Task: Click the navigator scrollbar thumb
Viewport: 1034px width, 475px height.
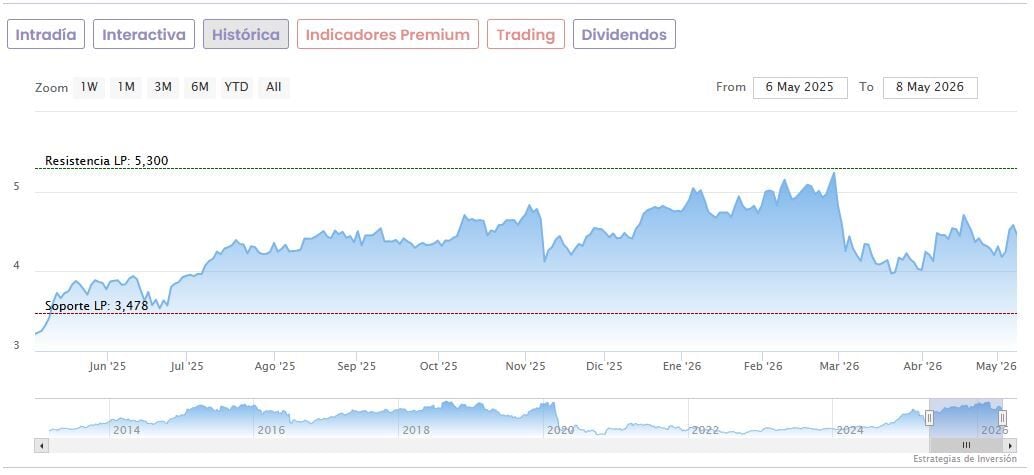Action: point(966,446)
